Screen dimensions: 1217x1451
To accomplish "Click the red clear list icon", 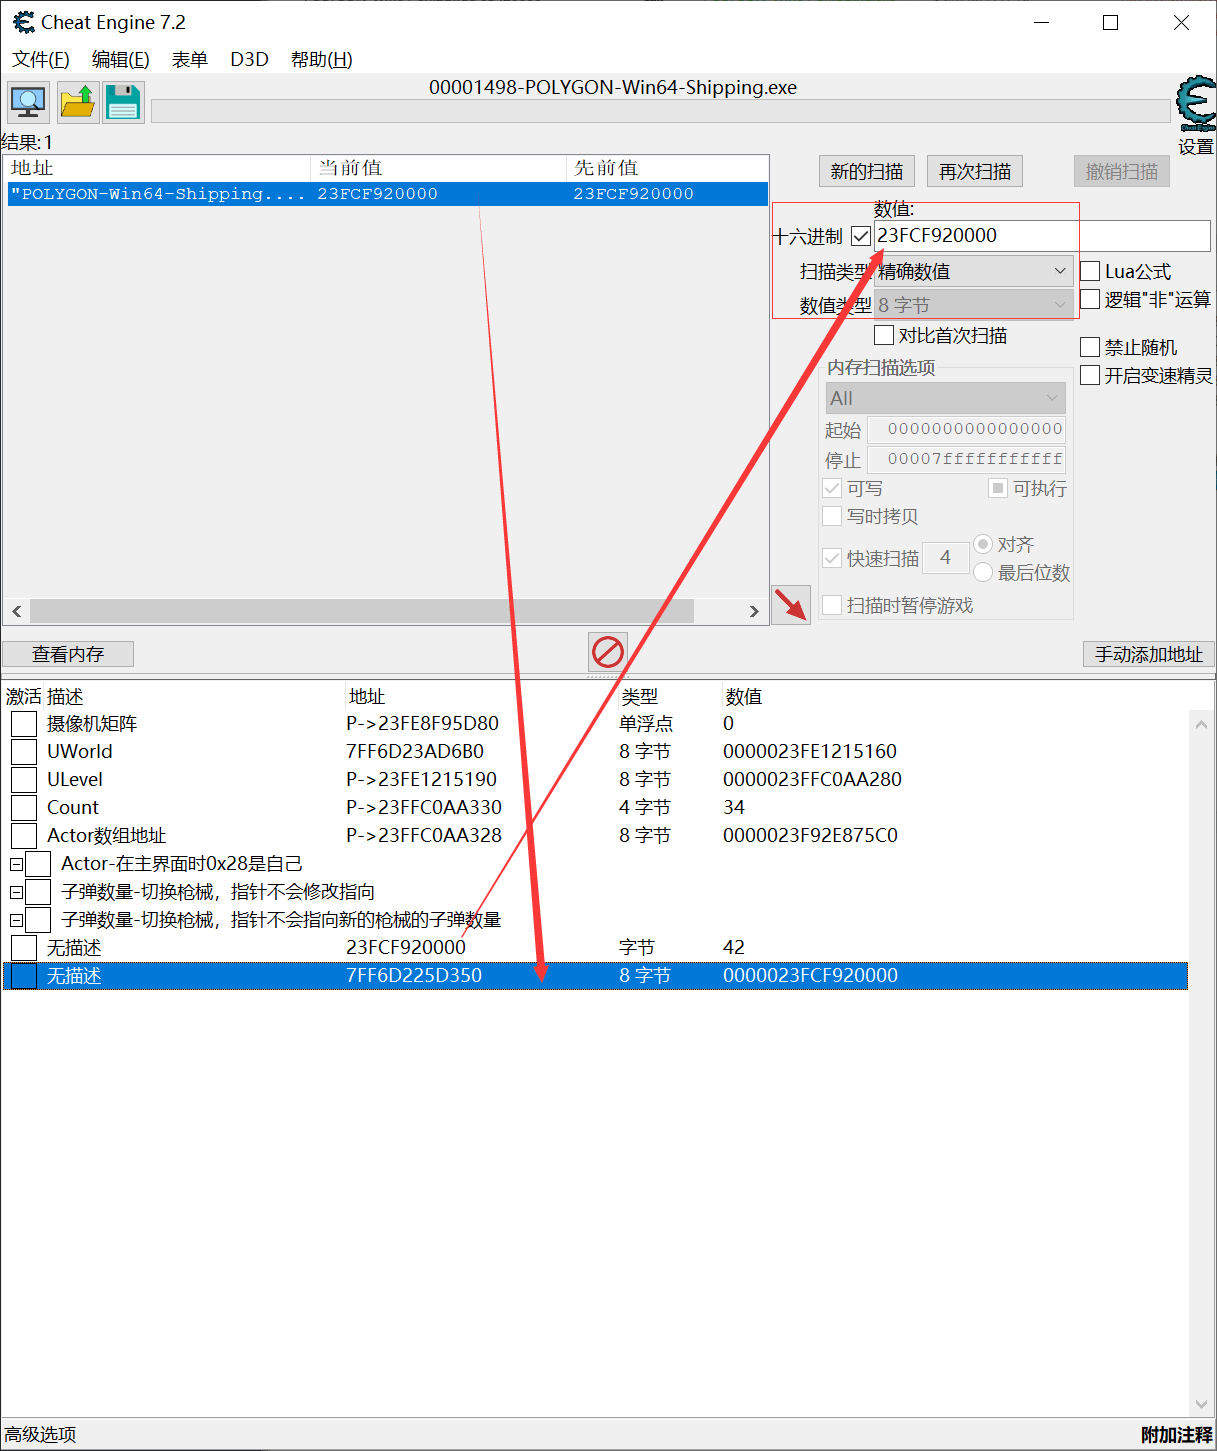I will coord(608,652).
